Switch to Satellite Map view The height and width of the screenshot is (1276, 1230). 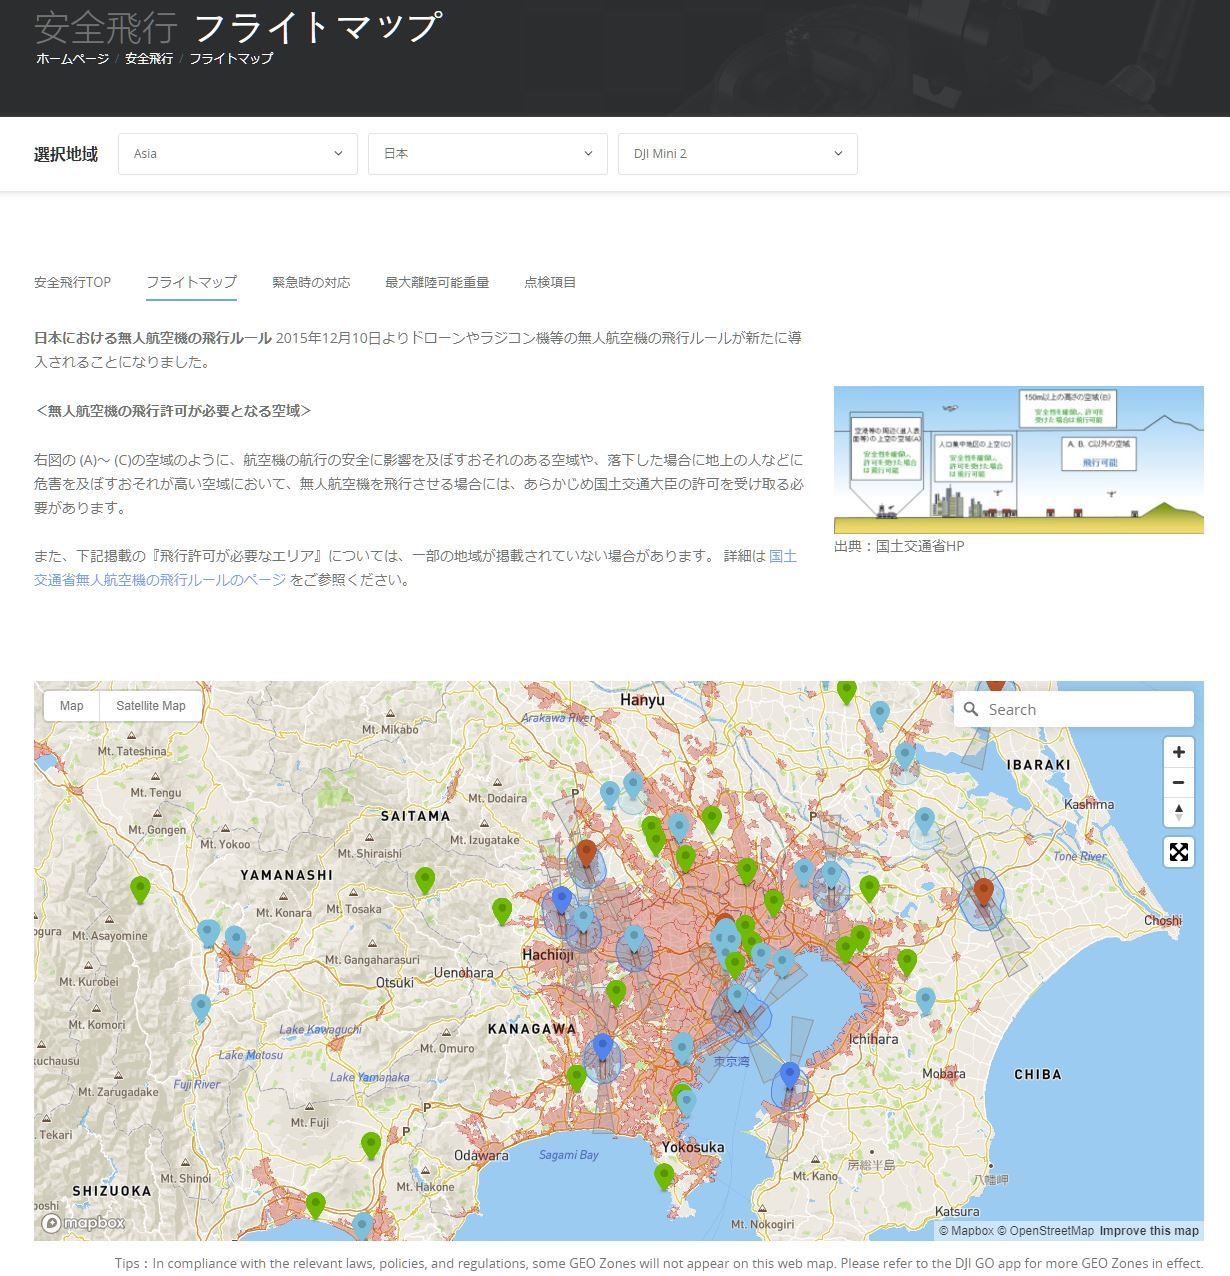[x=151, y=706]
